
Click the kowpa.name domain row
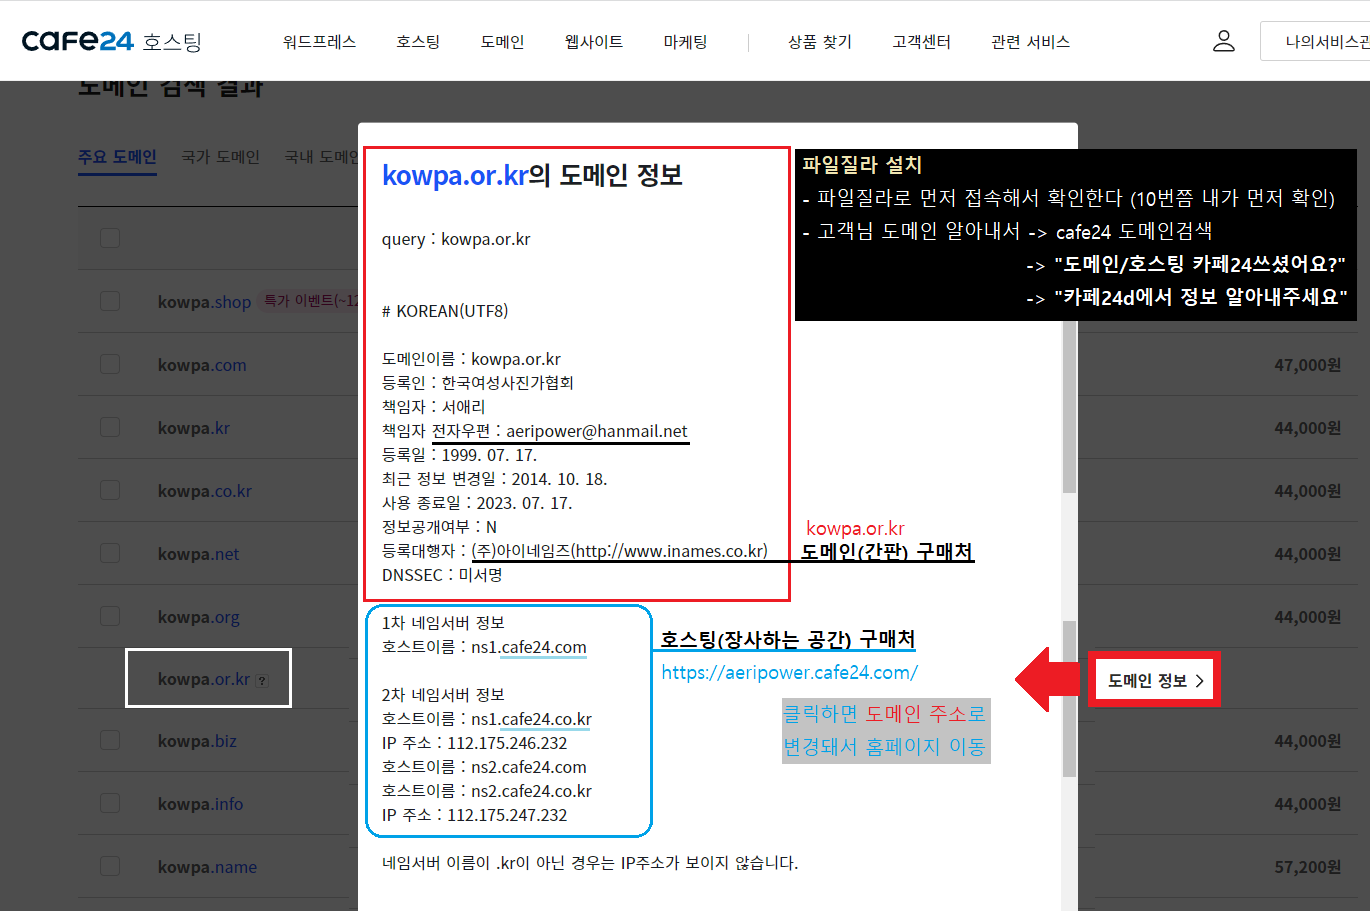207,867
